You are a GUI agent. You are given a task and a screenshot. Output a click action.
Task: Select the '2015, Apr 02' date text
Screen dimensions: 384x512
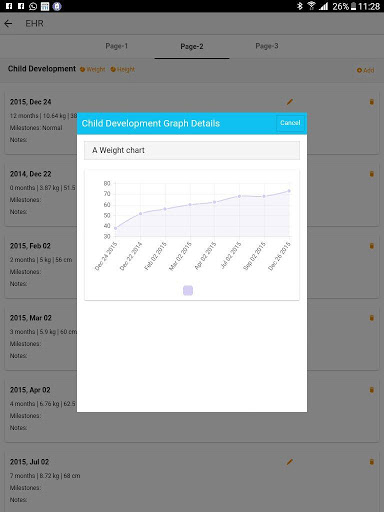coord(30,390)
